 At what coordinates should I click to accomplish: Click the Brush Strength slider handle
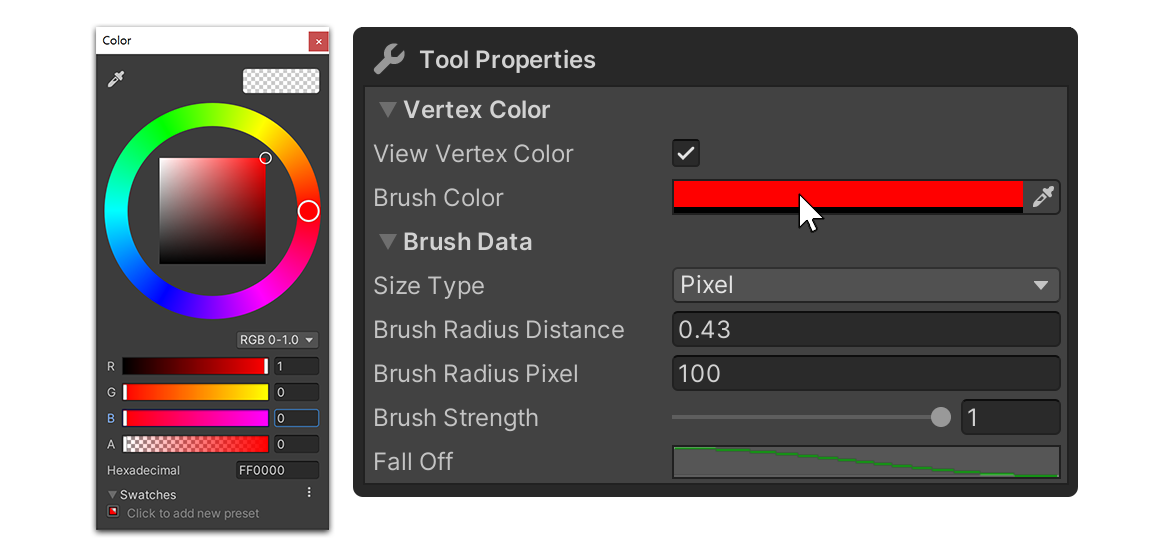point(940,417)
